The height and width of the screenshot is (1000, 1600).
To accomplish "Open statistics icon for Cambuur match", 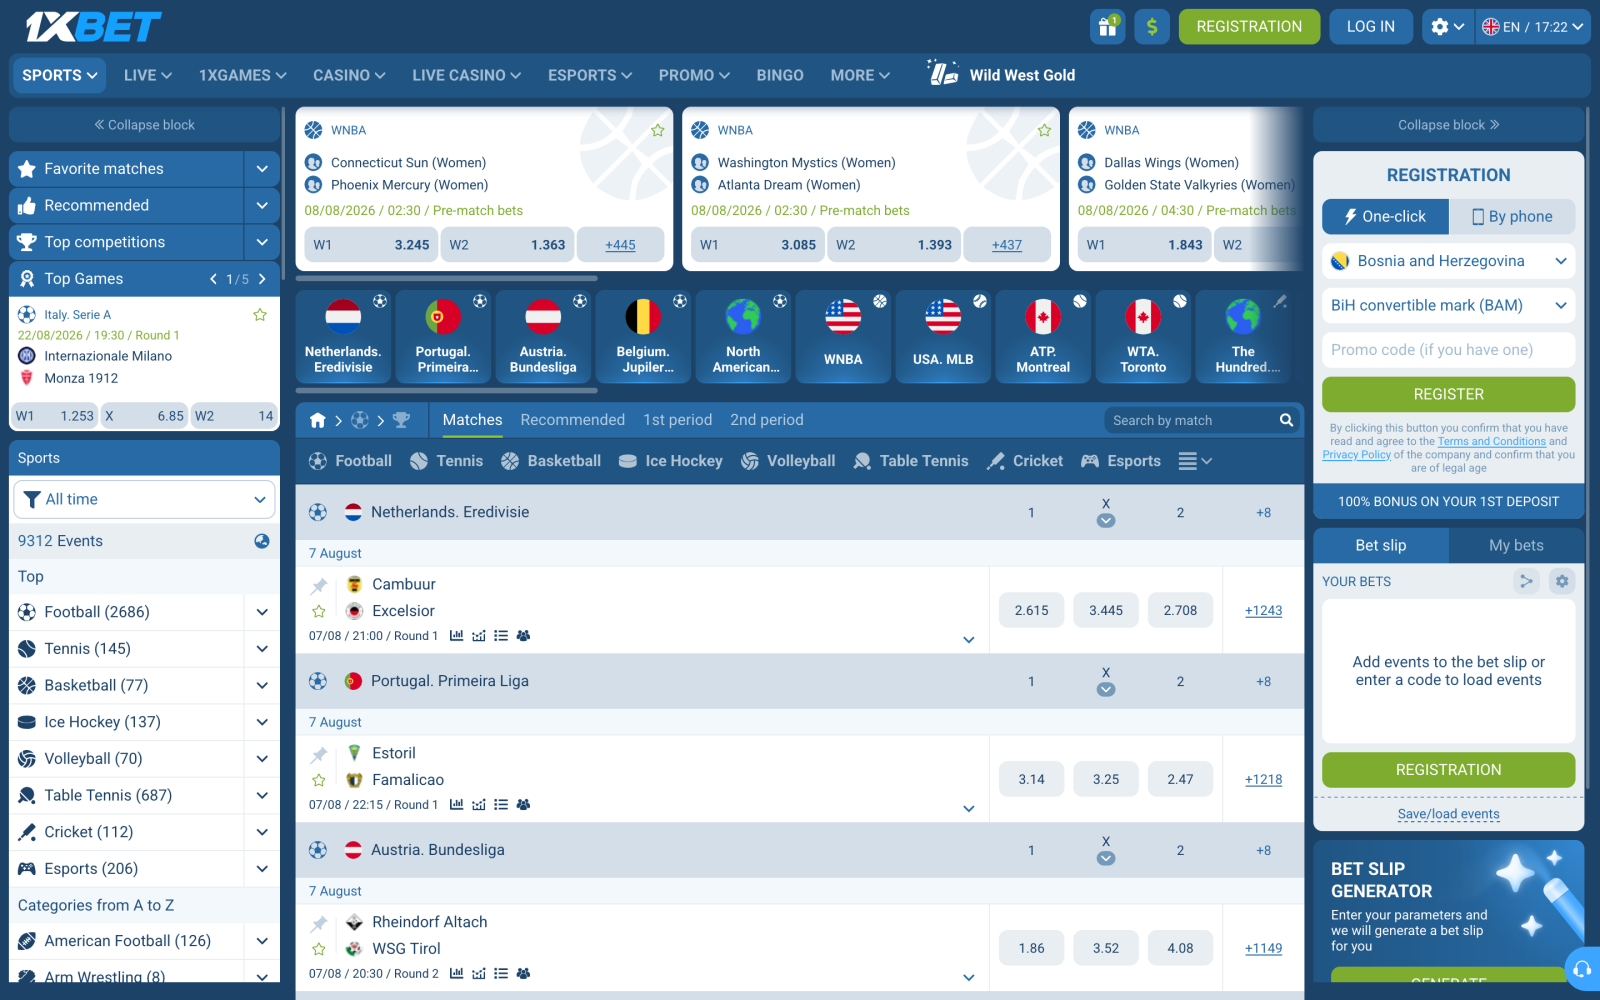I will [x=456, y=636].
